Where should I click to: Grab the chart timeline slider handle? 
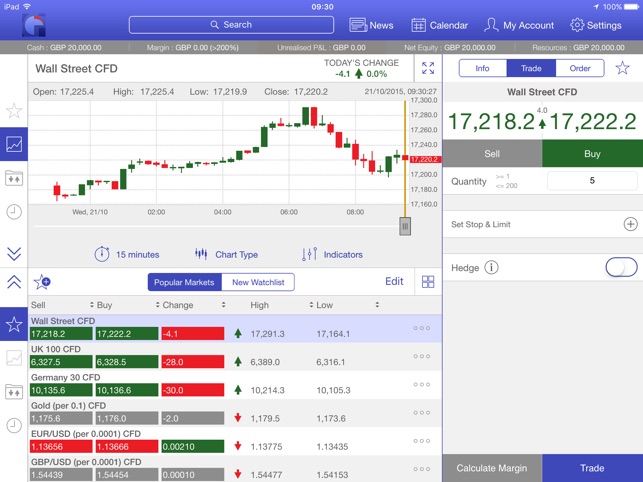coord(405,226)
